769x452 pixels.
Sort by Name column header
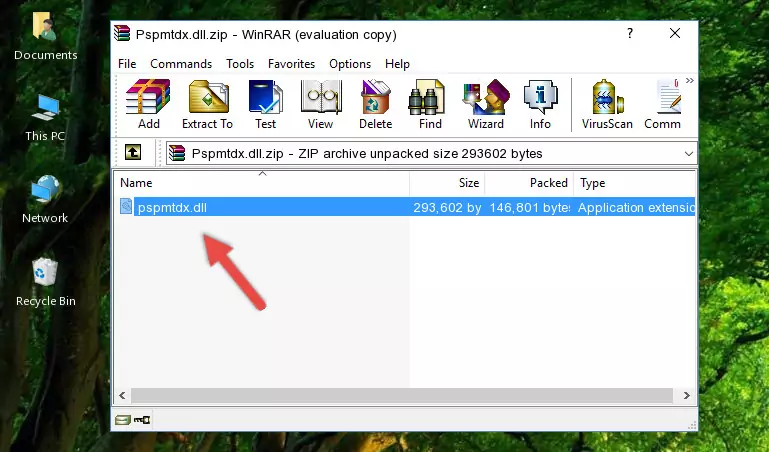pos(262,183)
